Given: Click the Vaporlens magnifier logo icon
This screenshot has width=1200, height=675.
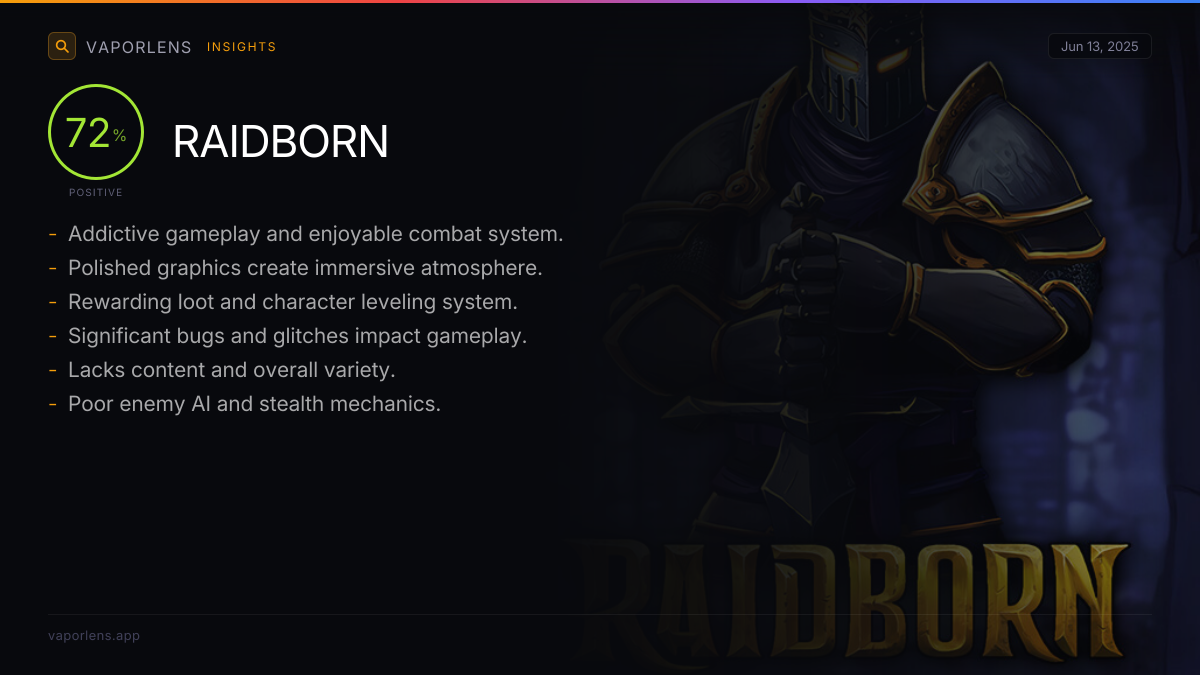Looking at the screenshot, I should coord(62,46).
